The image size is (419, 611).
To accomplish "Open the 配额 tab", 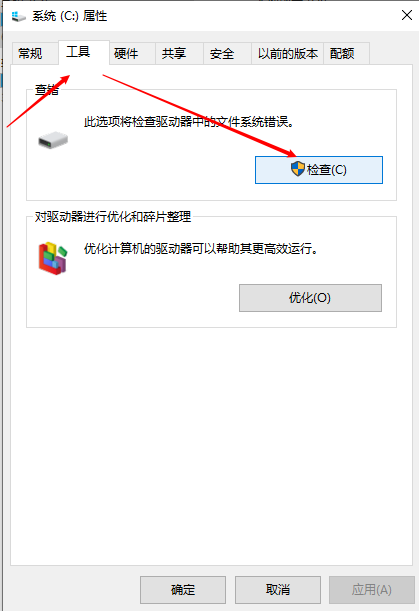I will click(342, 53).
